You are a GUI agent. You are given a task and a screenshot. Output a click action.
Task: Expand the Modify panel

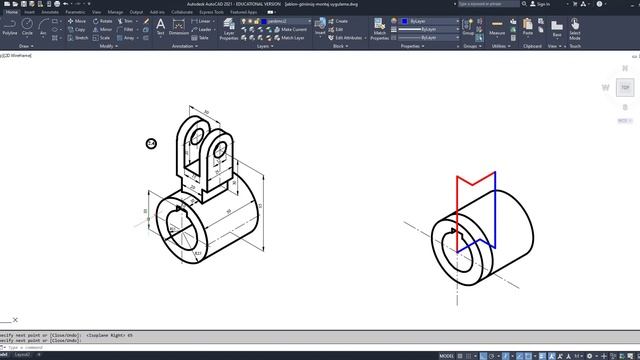109,46
